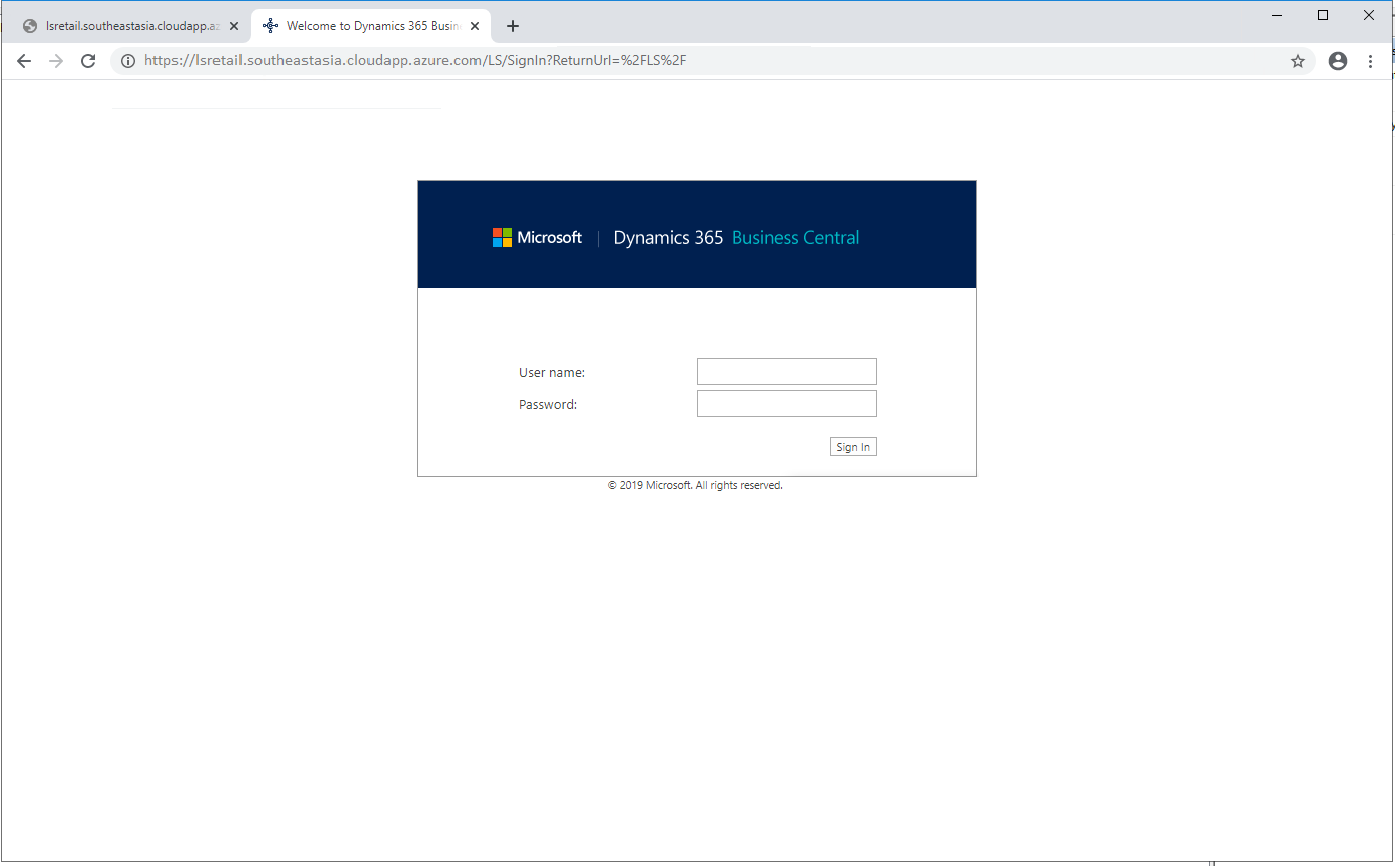Screen dimensions: 1395x866
Task: Close the Welcome to Dynamics 365 tab
Action: (x=475, y=26)
